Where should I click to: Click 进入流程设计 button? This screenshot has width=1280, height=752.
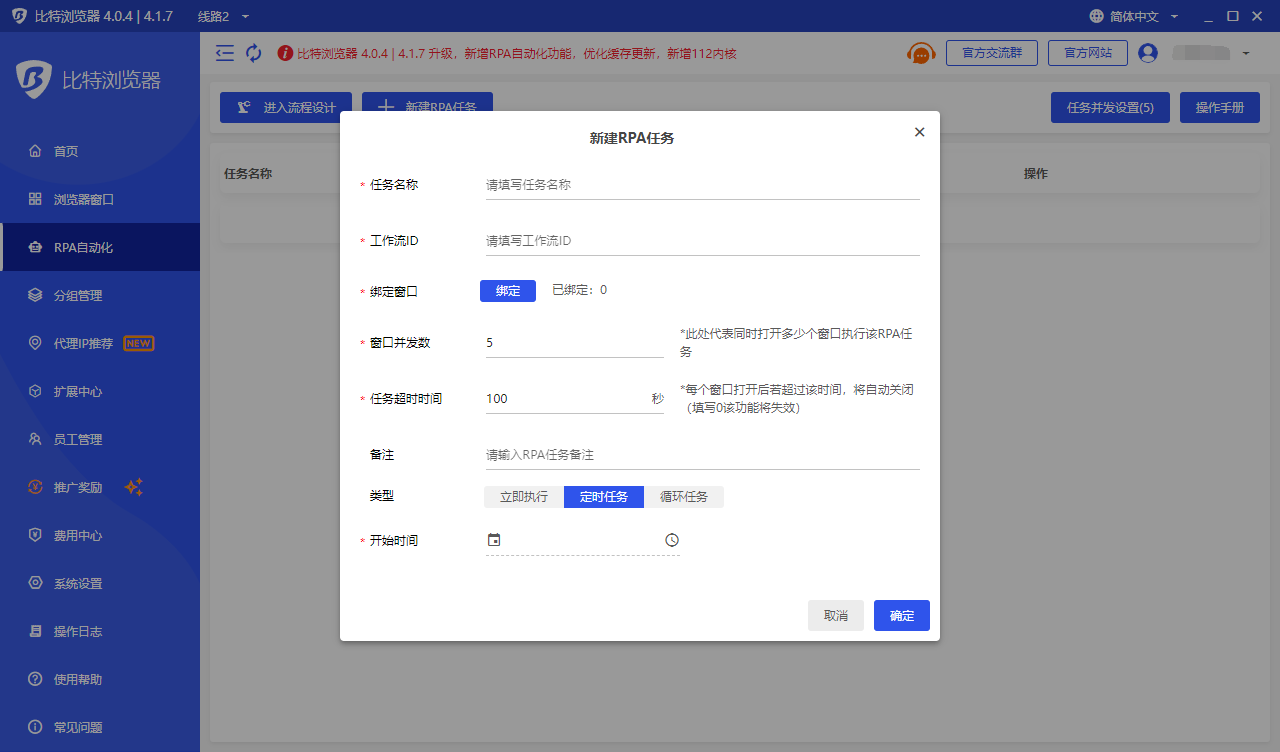286,107
